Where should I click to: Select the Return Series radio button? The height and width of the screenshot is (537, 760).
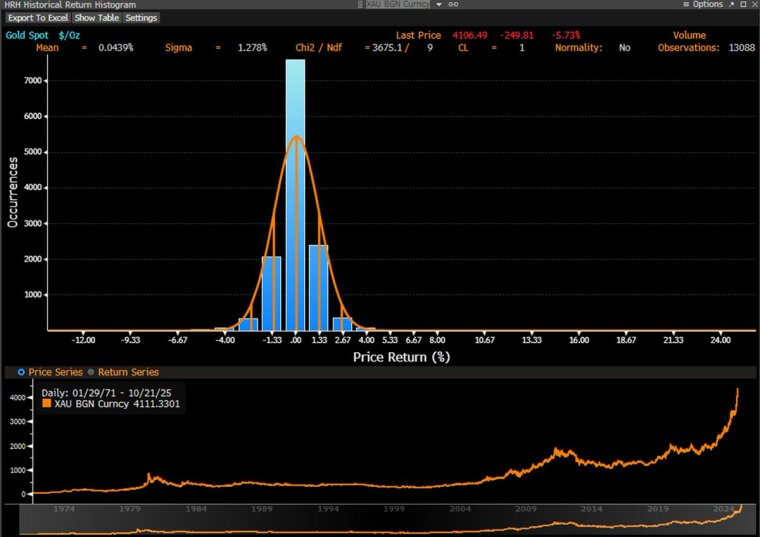point(91,372)
